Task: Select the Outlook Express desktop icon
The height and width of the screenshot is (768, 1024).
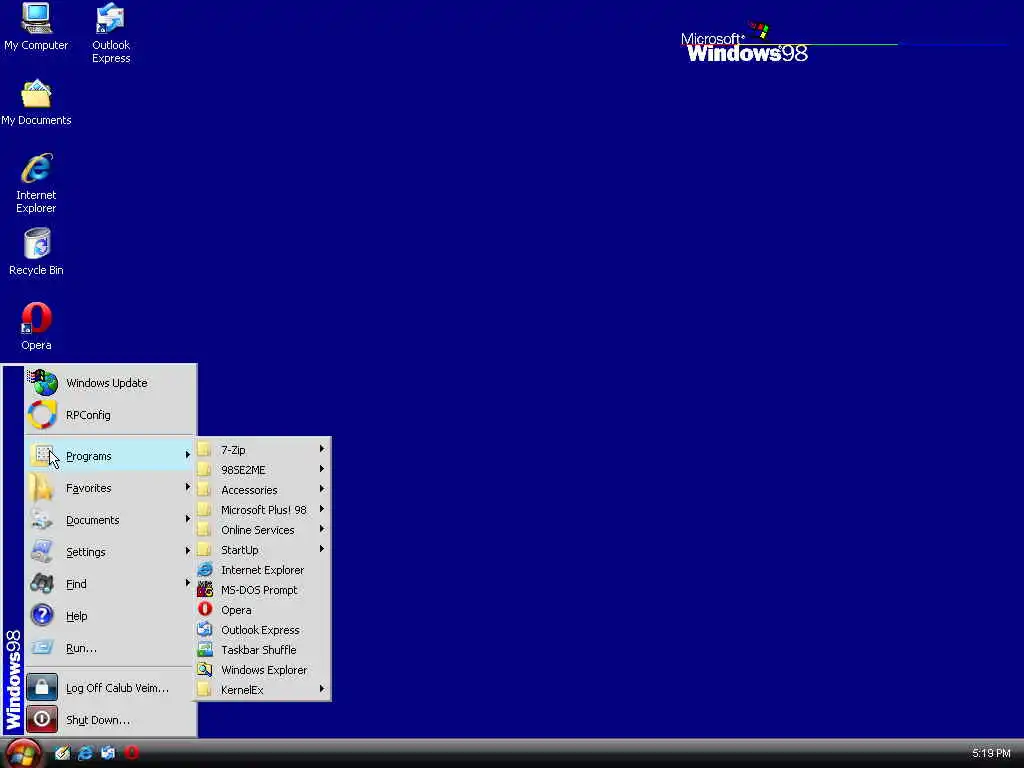Action: click(x=110, y=33)
